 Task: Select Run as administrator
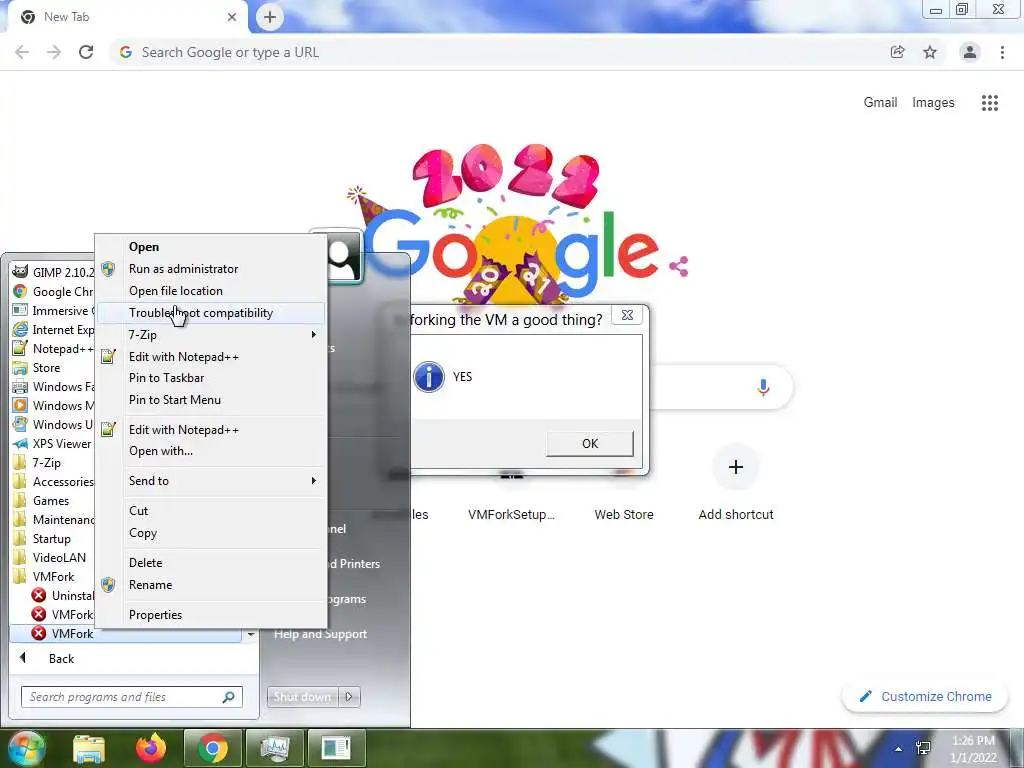click(x=211, y=268)
